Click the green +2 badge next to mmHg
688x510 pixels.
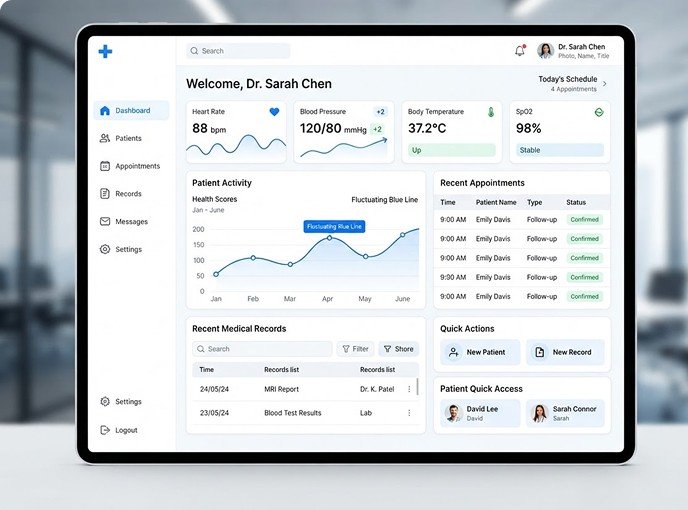pyautogui.click(x=377, y=129)
